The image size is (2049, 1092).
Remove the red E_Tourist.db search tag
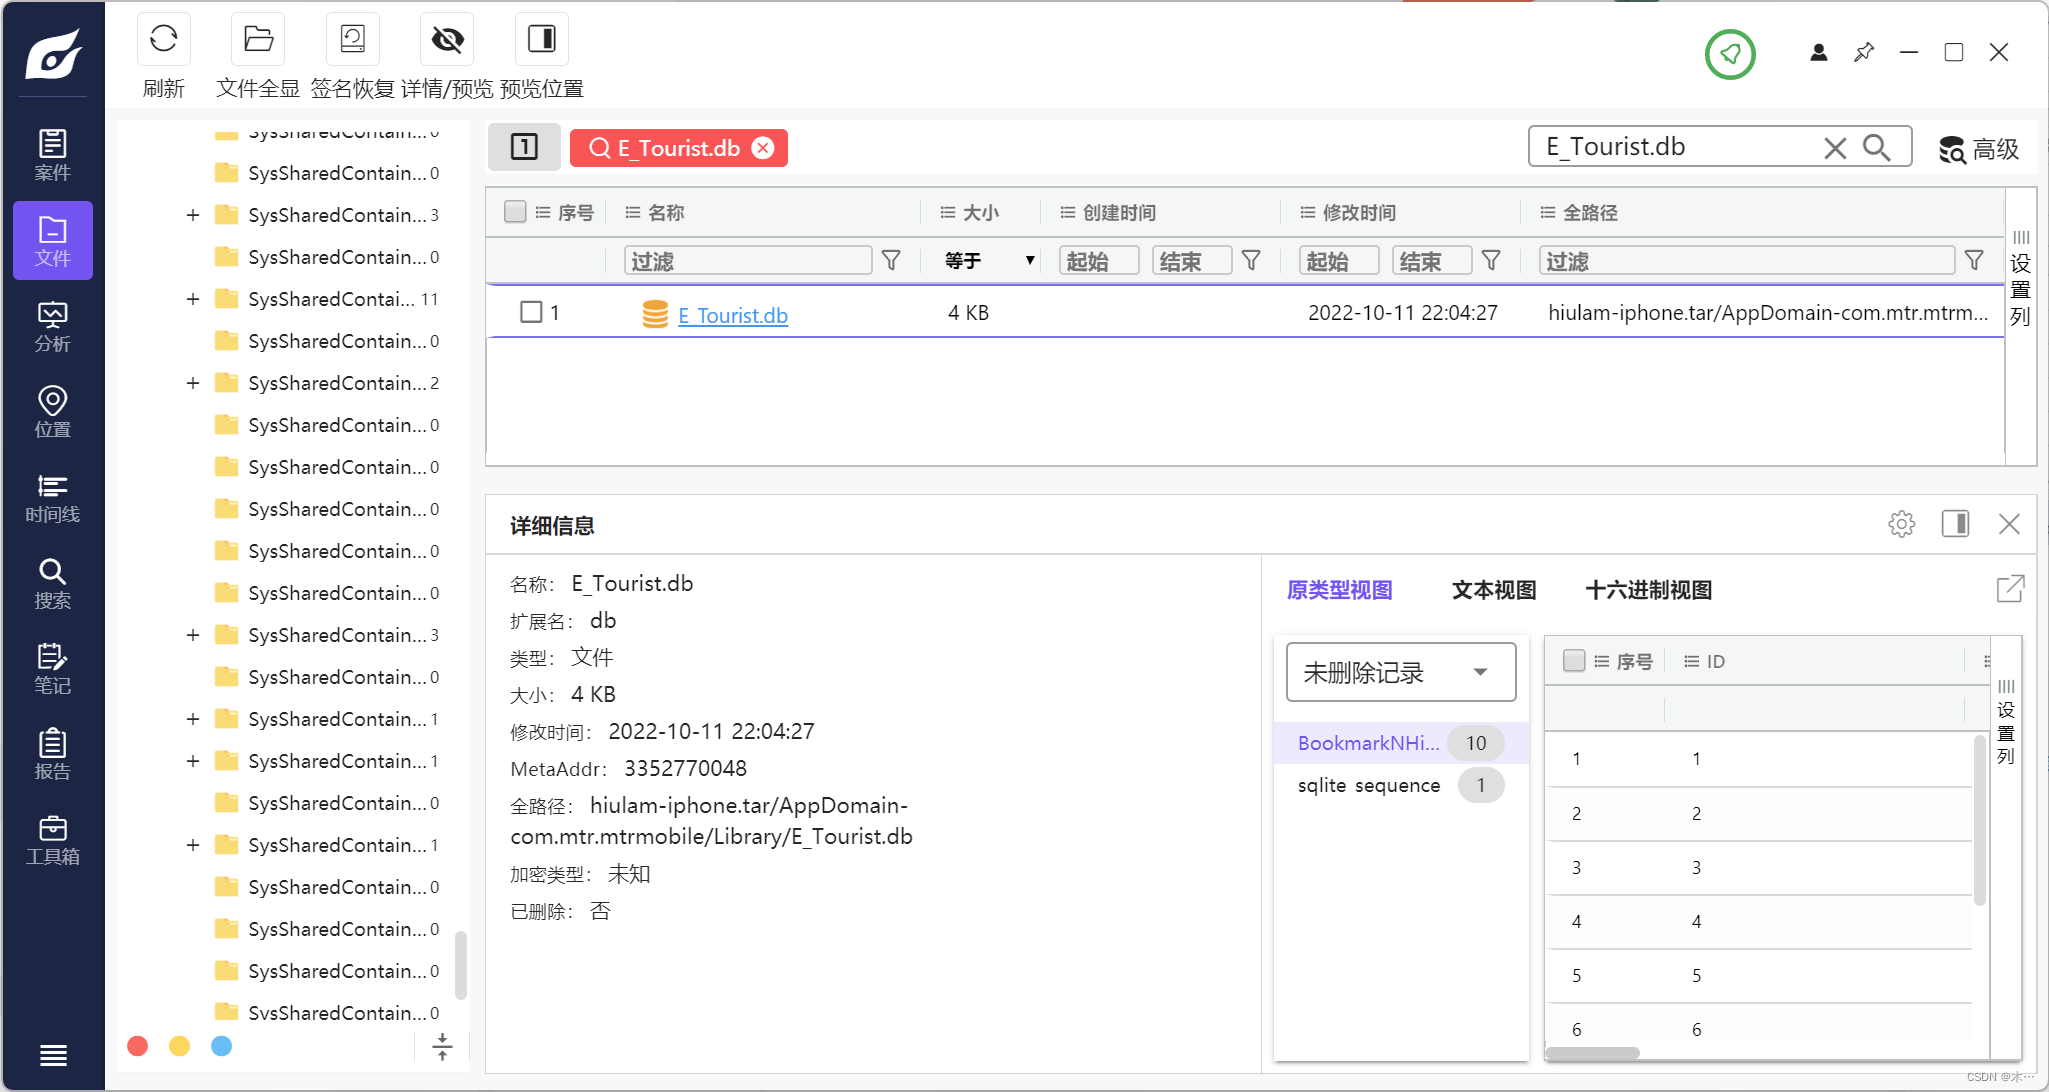pyautogui.click(x=763, y=148)
